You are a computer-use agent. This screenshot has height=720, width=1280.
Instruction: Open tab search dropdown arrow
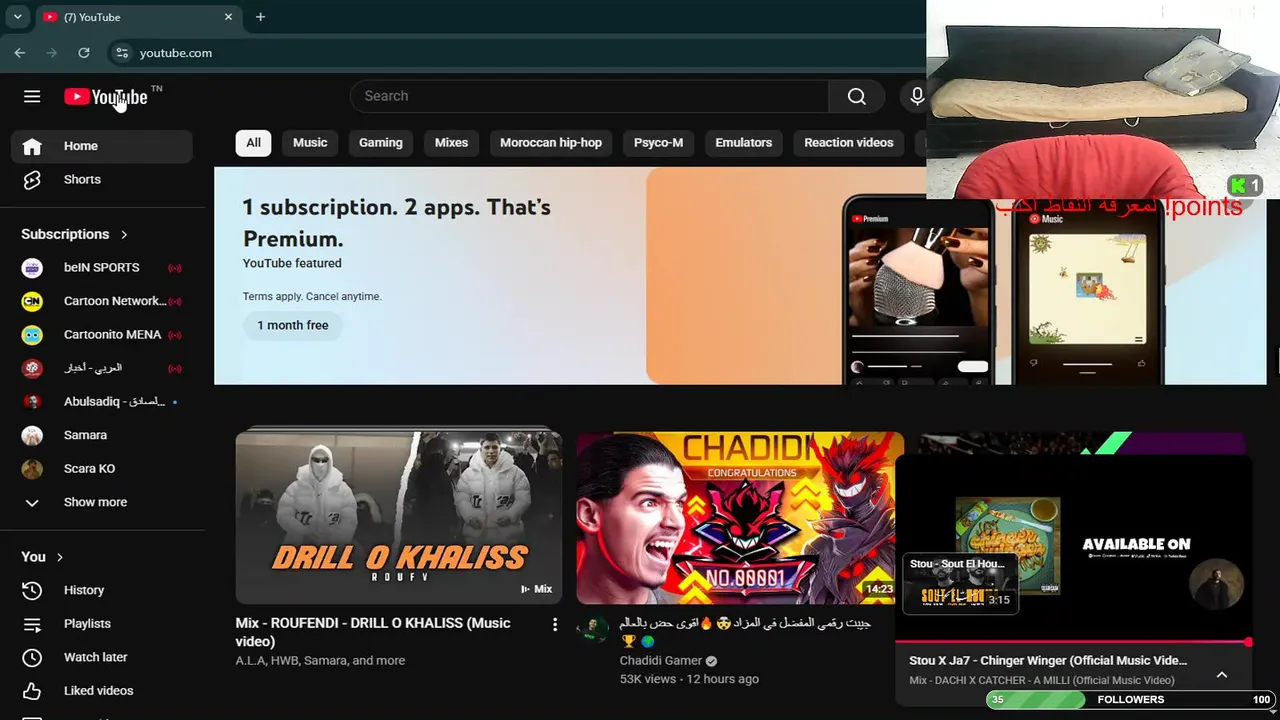click(17, 17)
